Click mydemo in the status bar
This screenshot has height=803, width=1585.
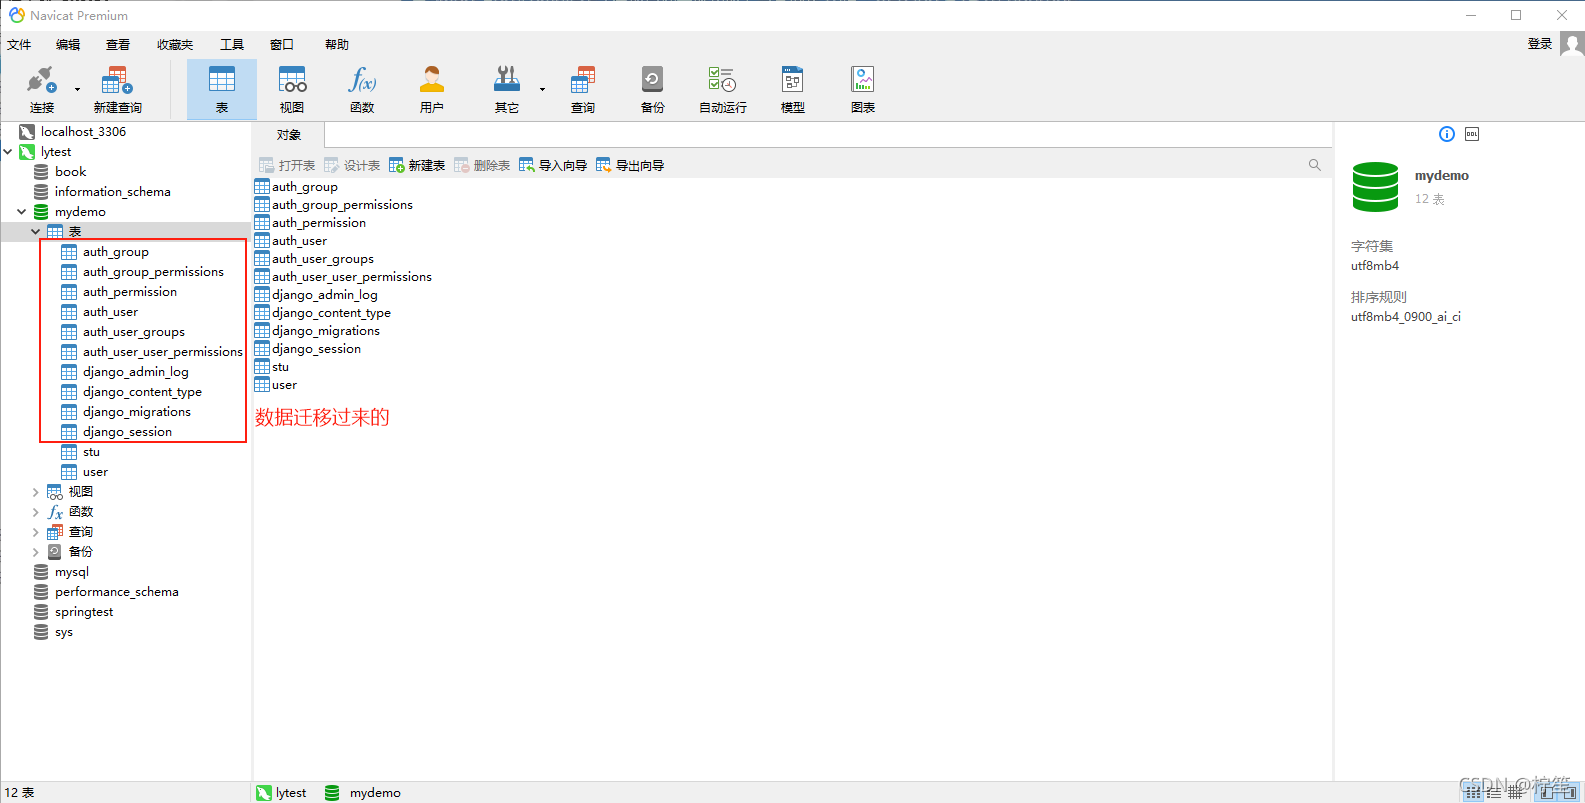(x=363, y=793)
